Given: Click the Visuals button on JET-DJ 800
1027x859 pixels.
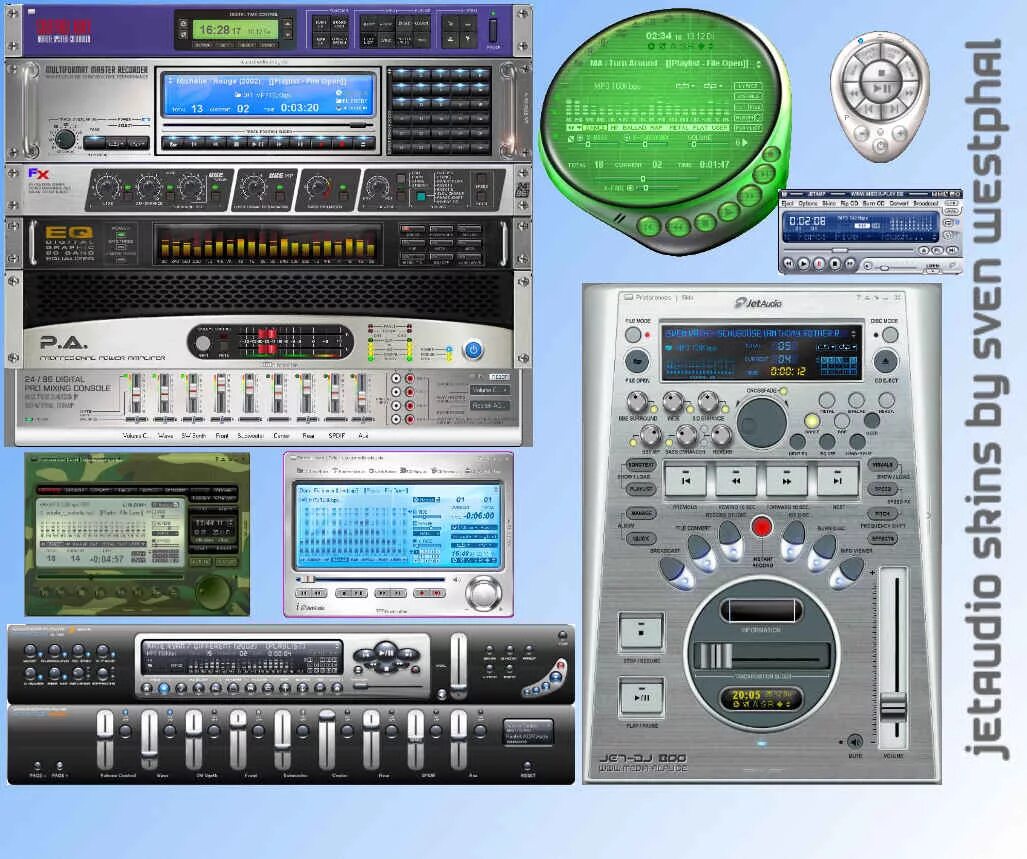Looking at the screenshot, I should [882, 465].
